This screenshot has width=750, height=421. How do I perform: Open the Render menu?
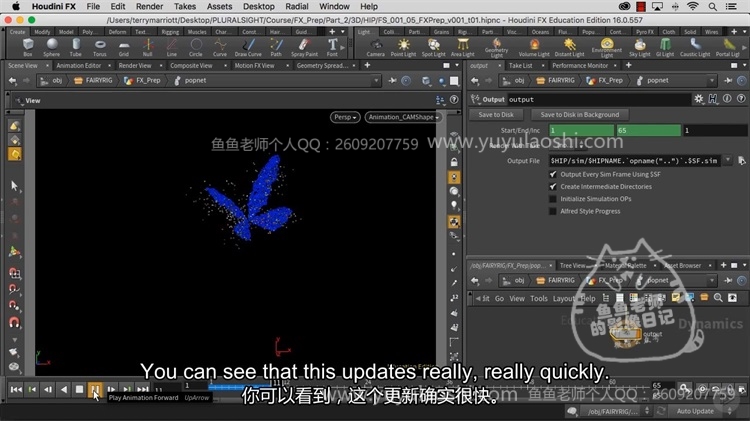coord(149,6)
